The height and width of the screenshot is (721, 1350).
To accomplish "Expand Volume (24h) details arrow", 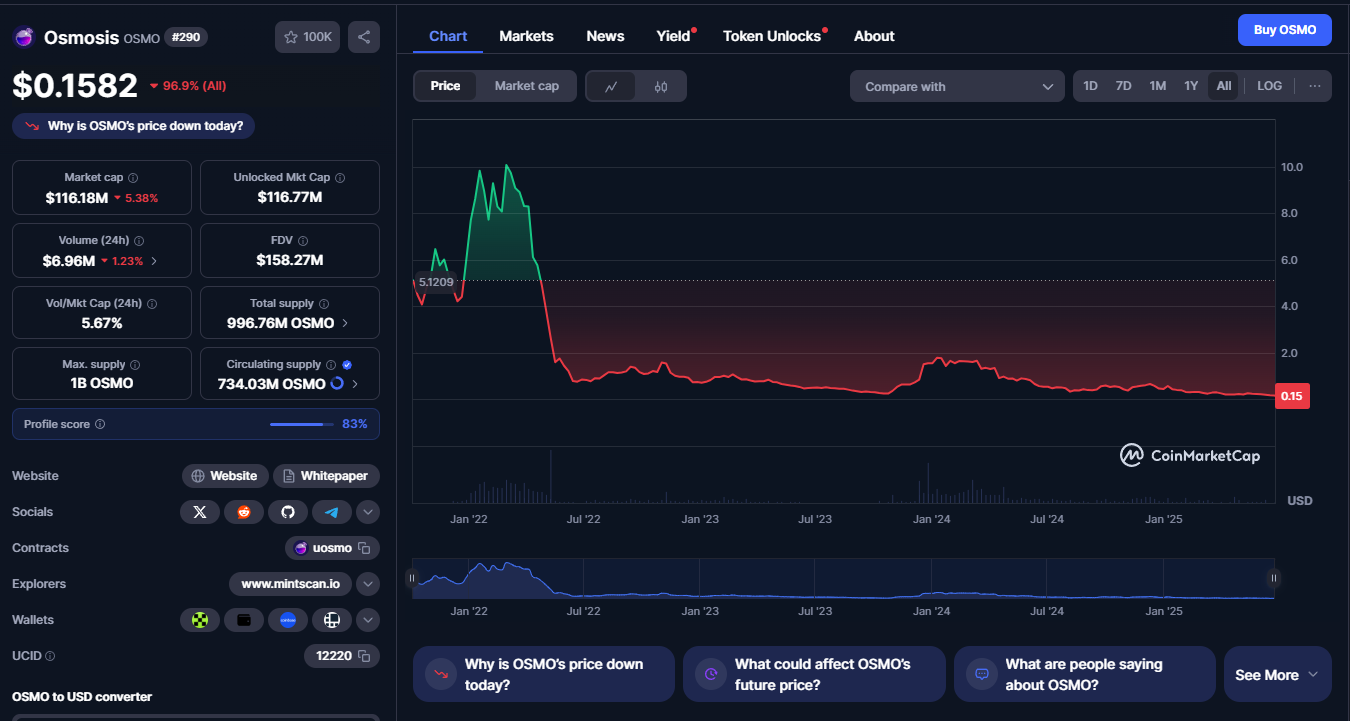I will tap(153, 261).
